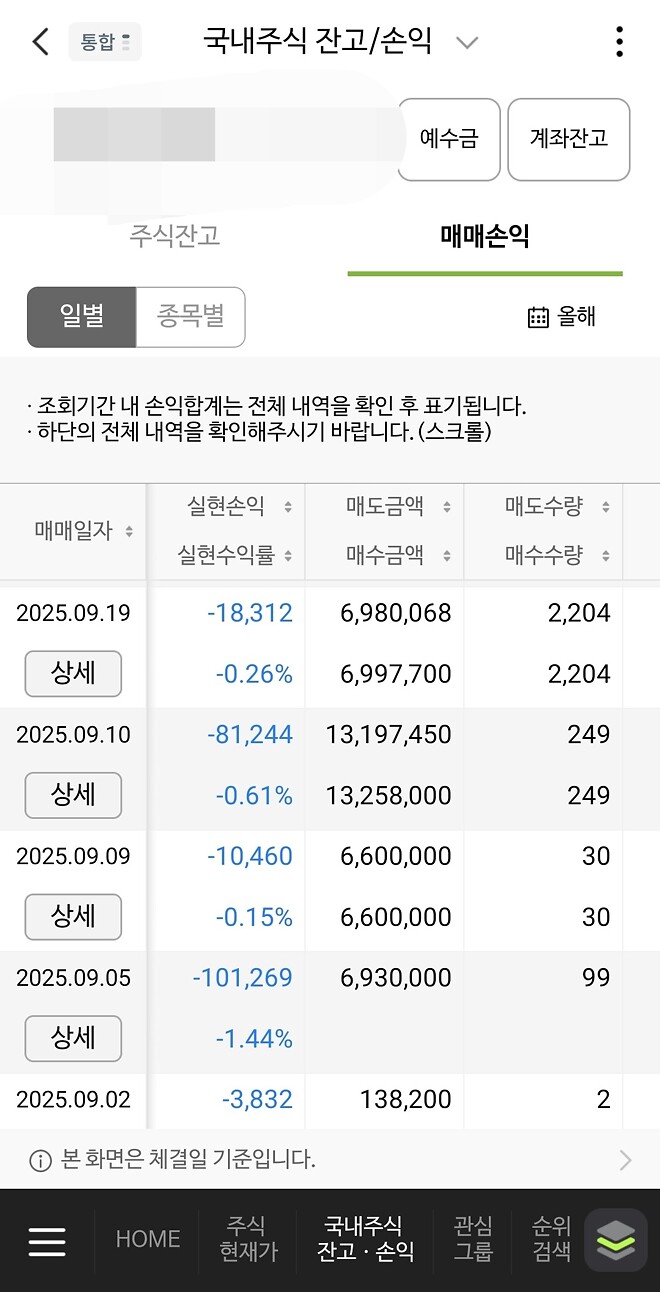Open the 올해 calendar date selector

click(x=563, y=316)
